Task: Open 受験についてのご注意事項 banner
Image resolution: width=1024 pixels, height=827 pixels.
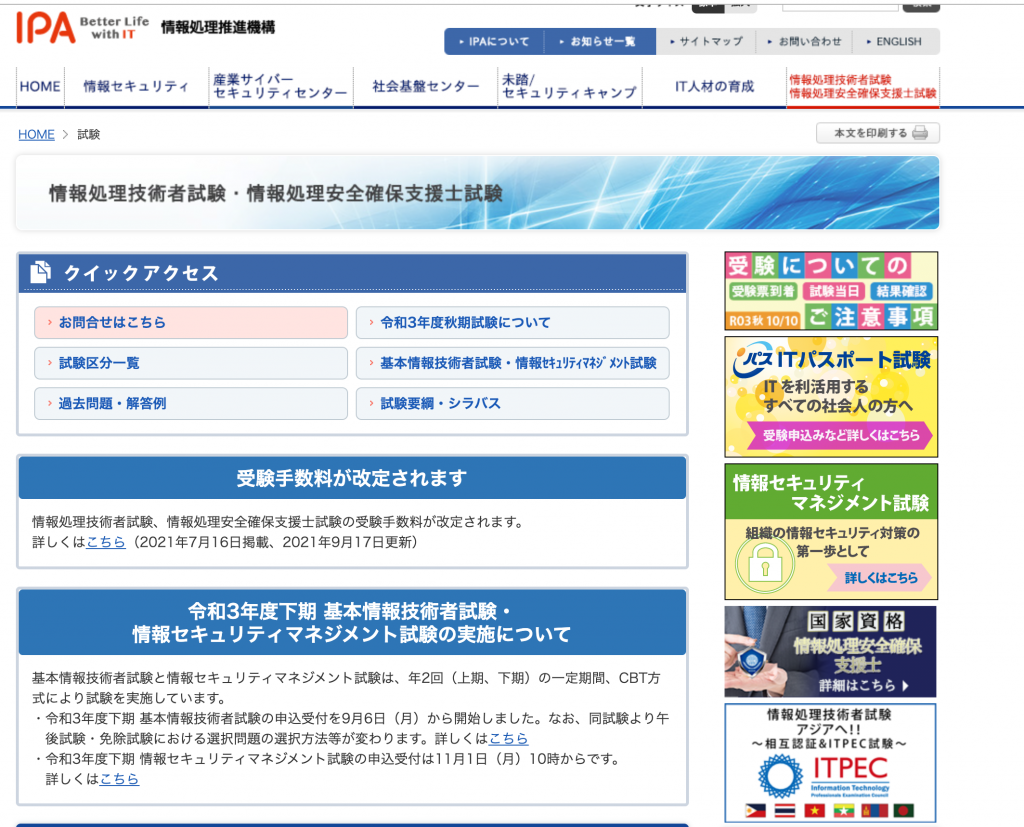Action: (831, 291)
